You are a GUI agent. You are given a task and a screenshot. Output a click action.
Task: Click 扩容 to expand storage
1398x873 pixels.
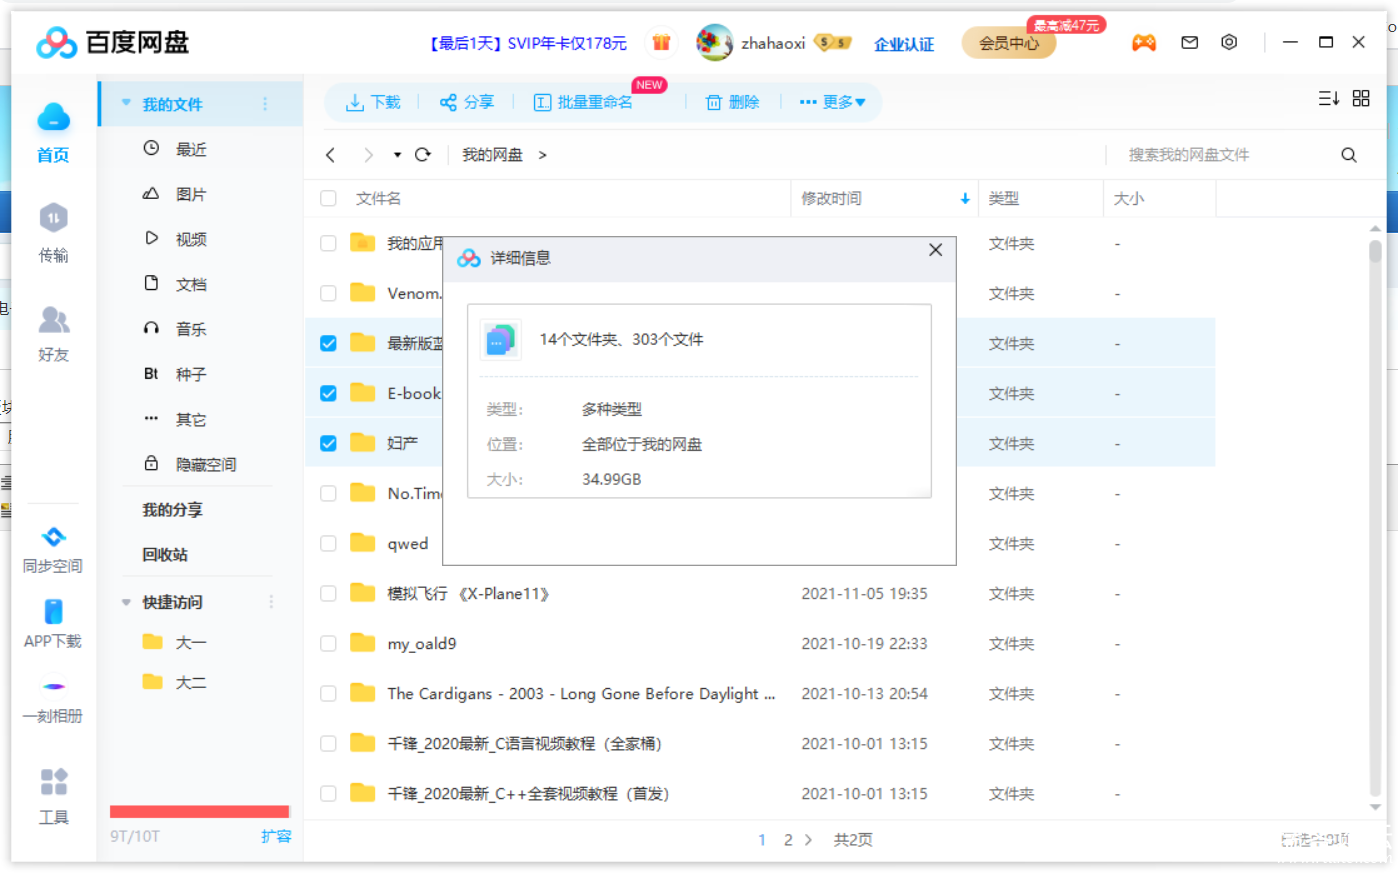point(276,836)
